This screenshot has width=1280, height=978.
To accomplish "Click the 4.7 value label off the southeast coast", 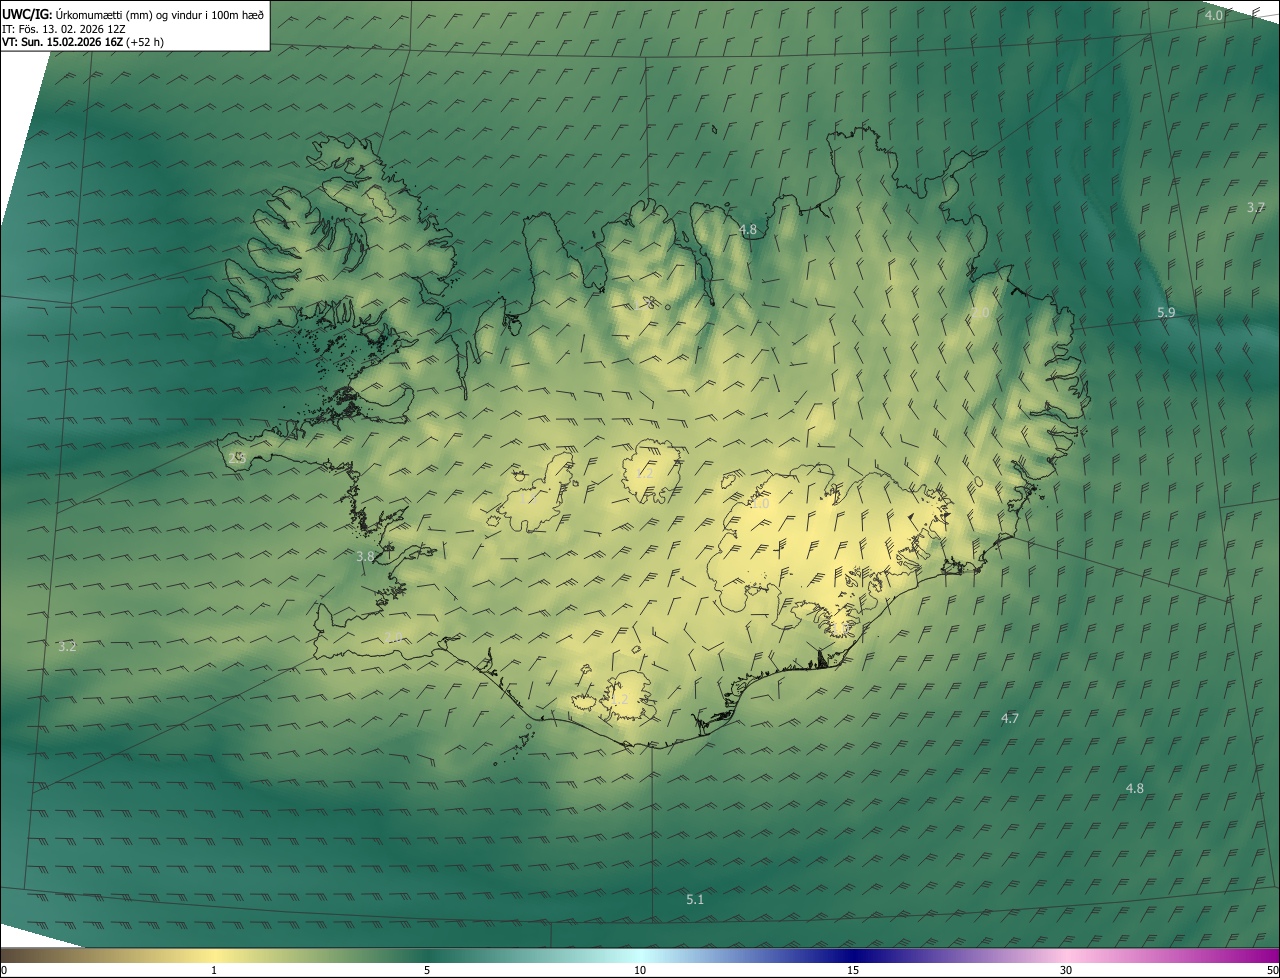I will click(1010, 719).
